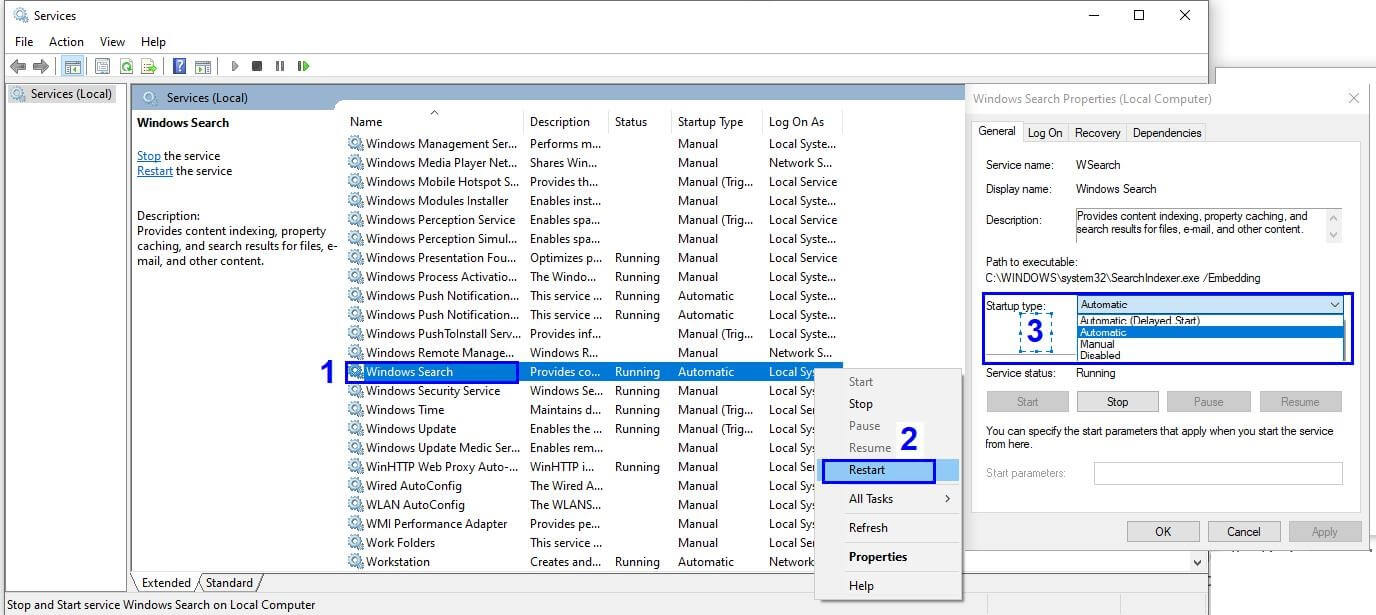Viewport: 1376px width, 615px height.
Task: Select the Windows Search service row
Action: (594, 372)
